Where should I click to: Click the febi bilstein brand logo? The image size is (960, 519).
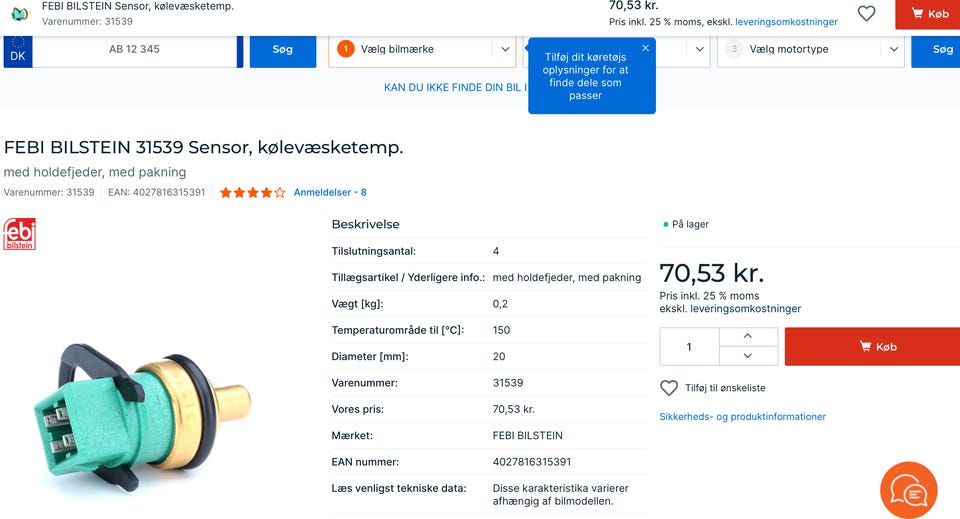[x=20, y=233]
